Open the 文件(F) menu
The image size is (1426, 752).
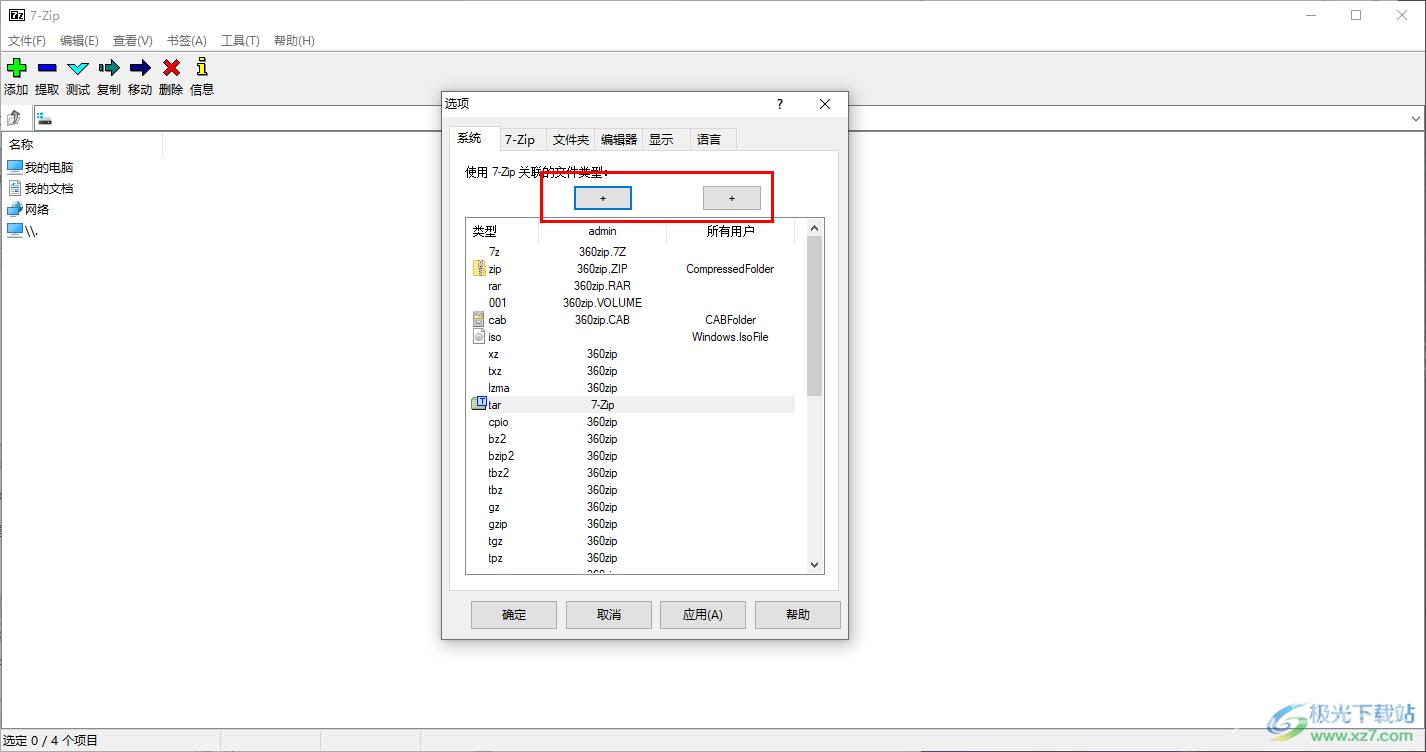click(x=27, y=41)
